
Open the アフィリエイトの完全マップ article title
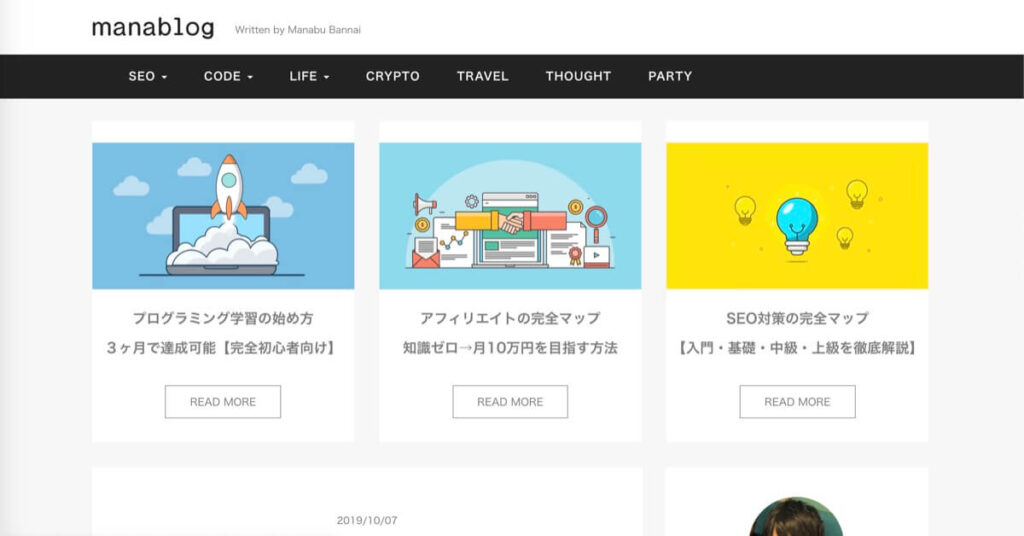510,318
